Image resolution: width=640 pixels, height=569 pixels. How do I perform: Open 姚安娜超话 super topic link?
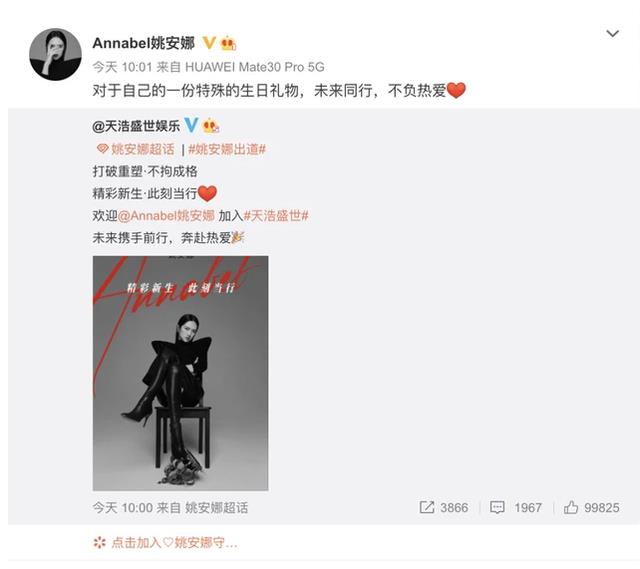click(142, 149)
